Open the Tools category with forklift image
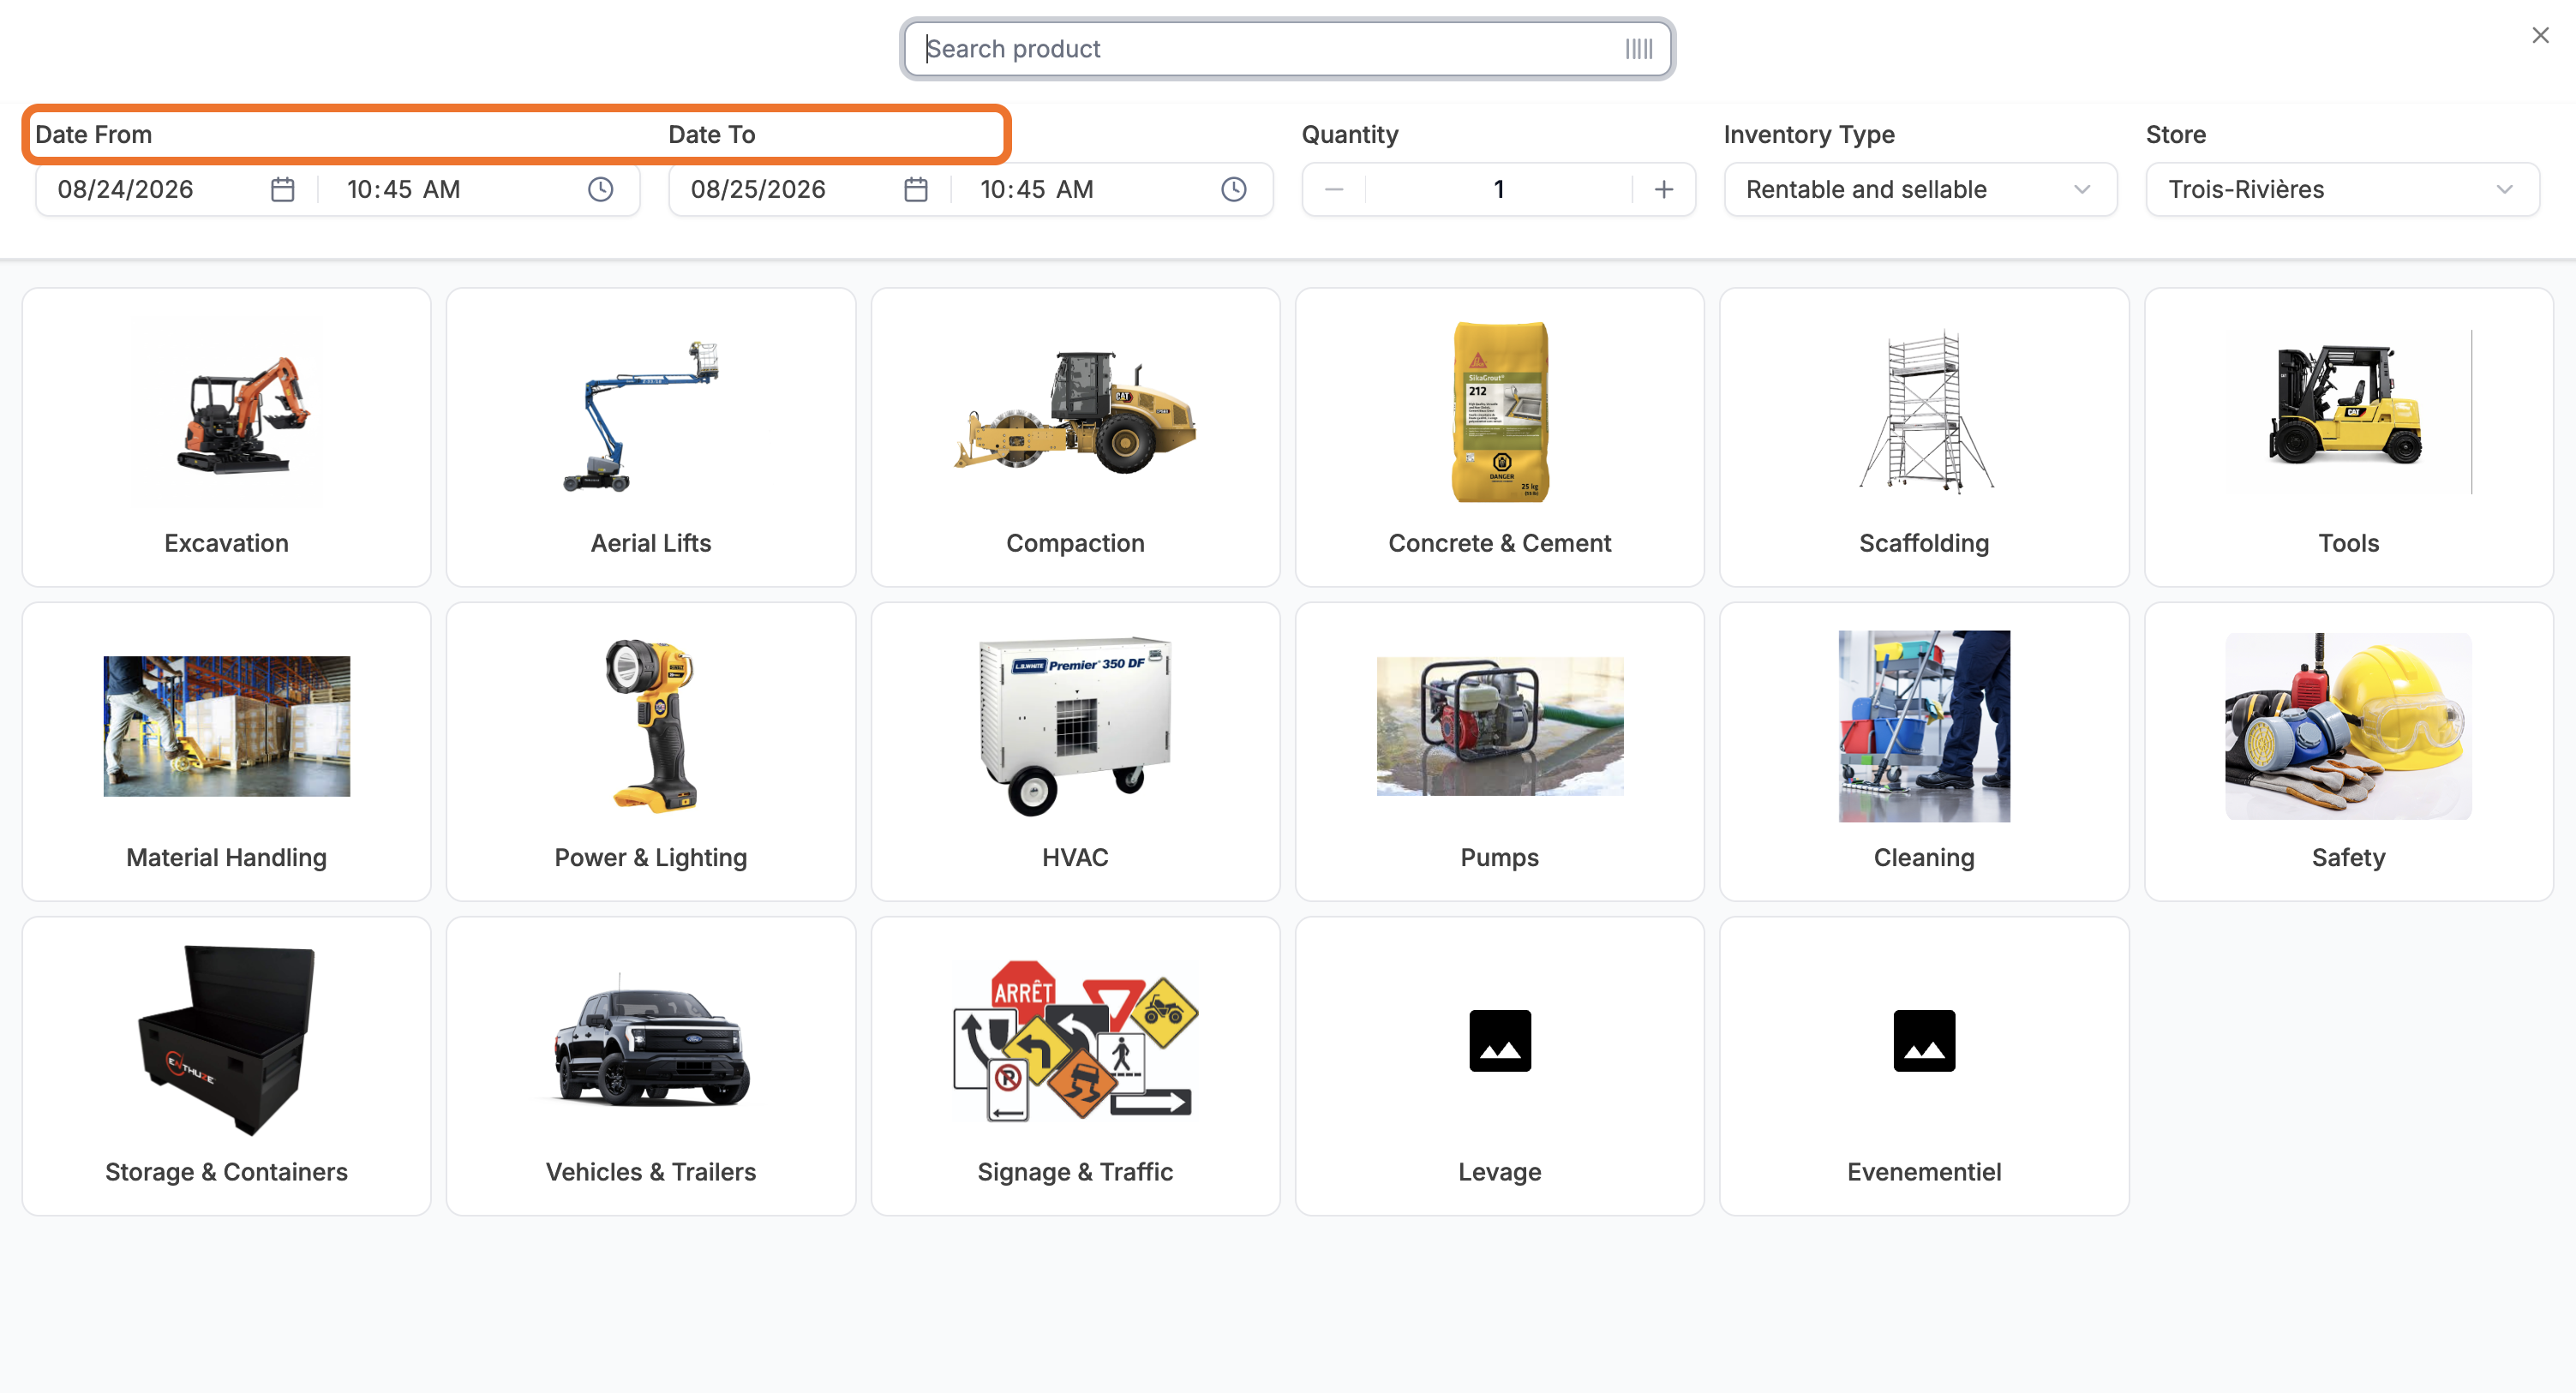The image size is (2576, 1393). click(x=2348, y=437)
